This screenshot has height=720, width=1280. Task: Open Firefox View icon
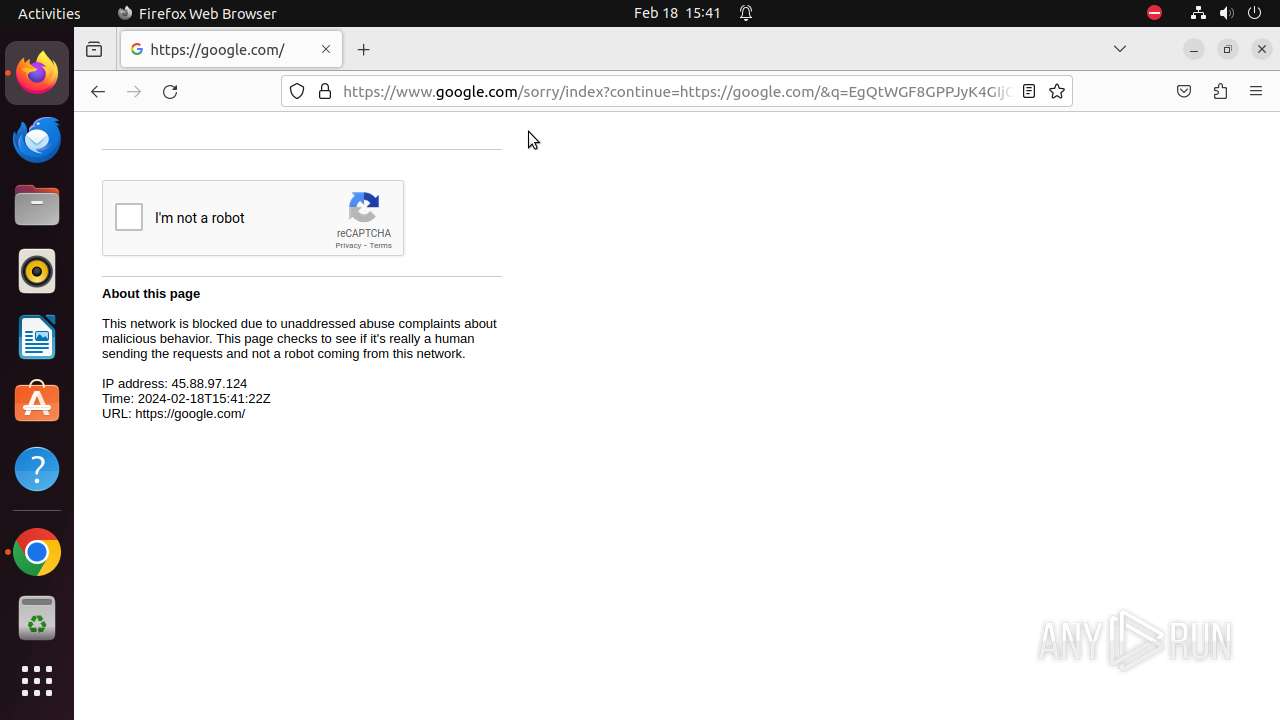point(94,49)
